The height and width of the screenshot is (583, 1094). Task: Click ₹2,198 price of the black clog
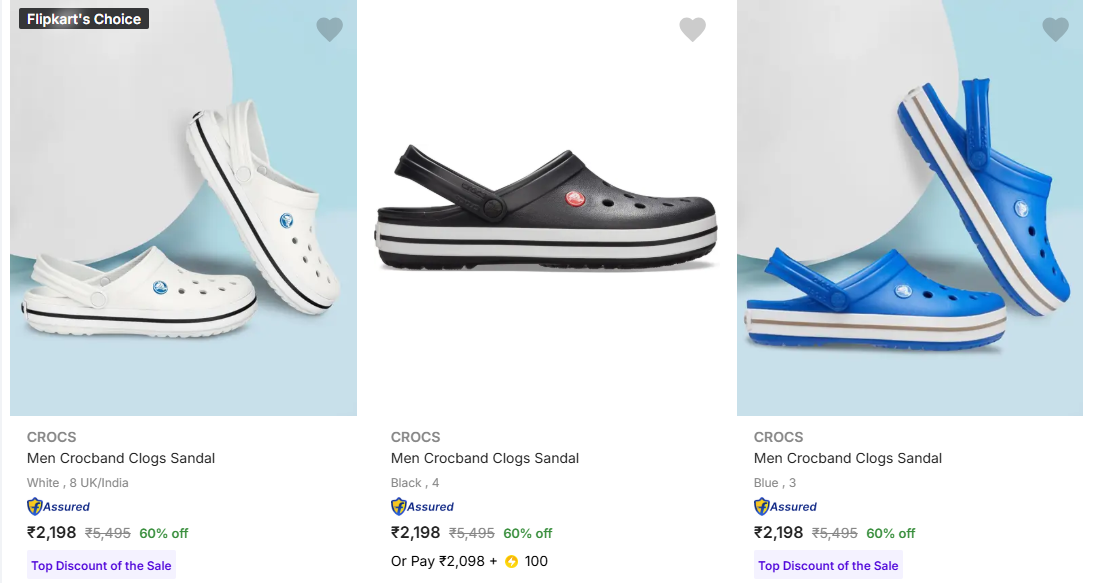[416, 533]
